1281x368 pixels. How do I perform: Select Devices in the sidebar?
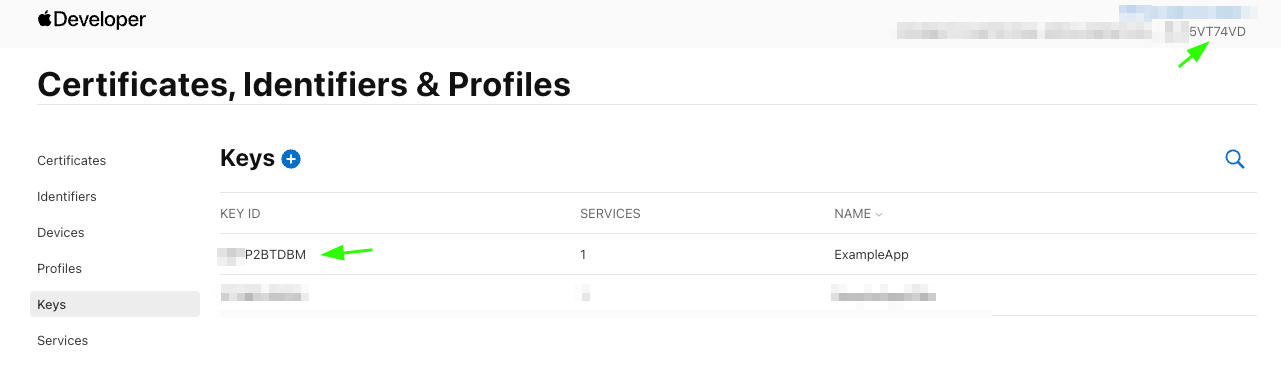point(61,232)
